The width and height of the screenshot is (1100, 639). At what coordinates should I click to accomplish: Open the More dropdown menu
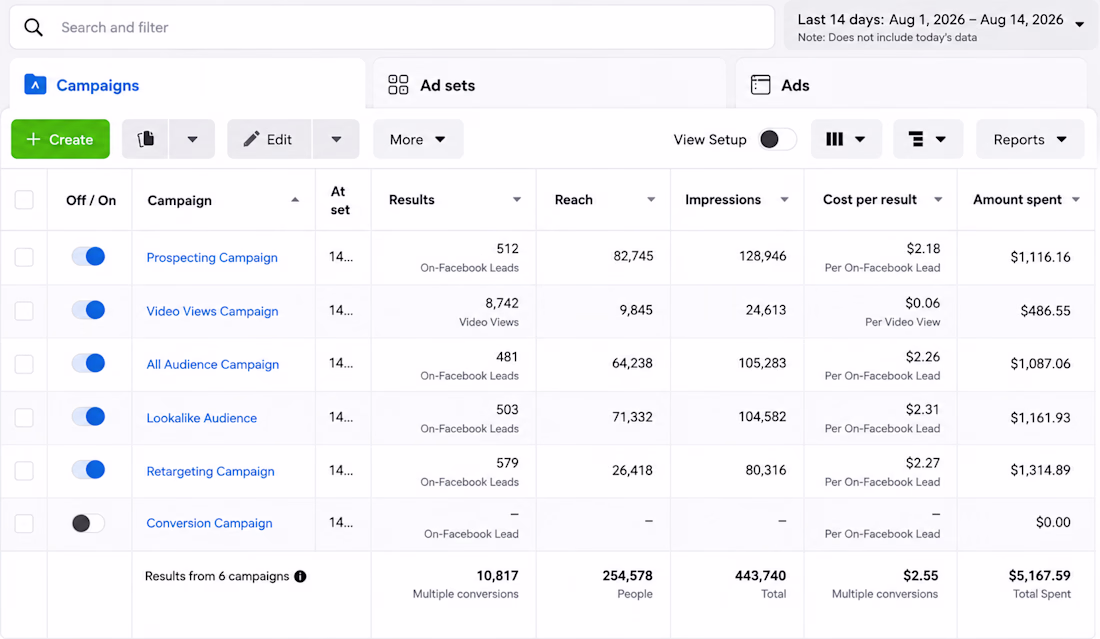[418, 139]
